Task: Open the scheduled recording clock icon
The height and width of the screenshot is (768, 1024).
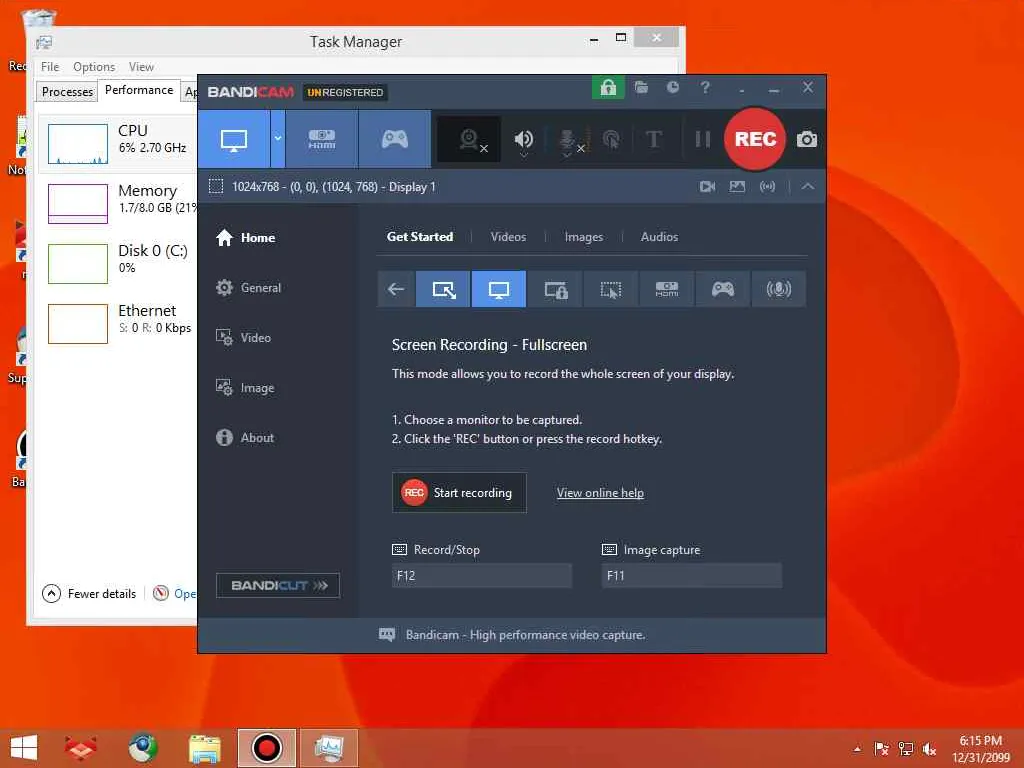Action: (673, 88)
